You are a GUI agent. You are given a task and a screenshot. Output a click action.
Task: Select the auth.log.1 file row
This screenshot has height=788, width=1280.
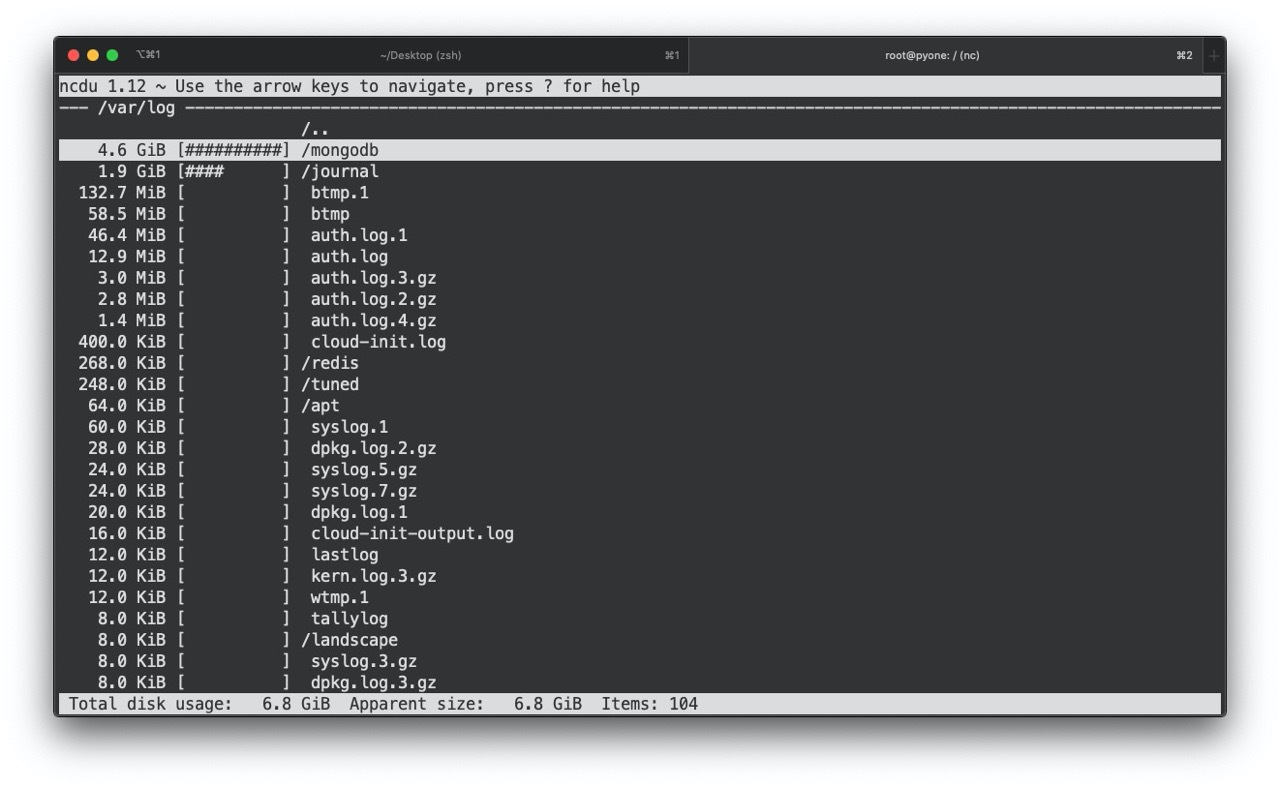tap(358, 235)
